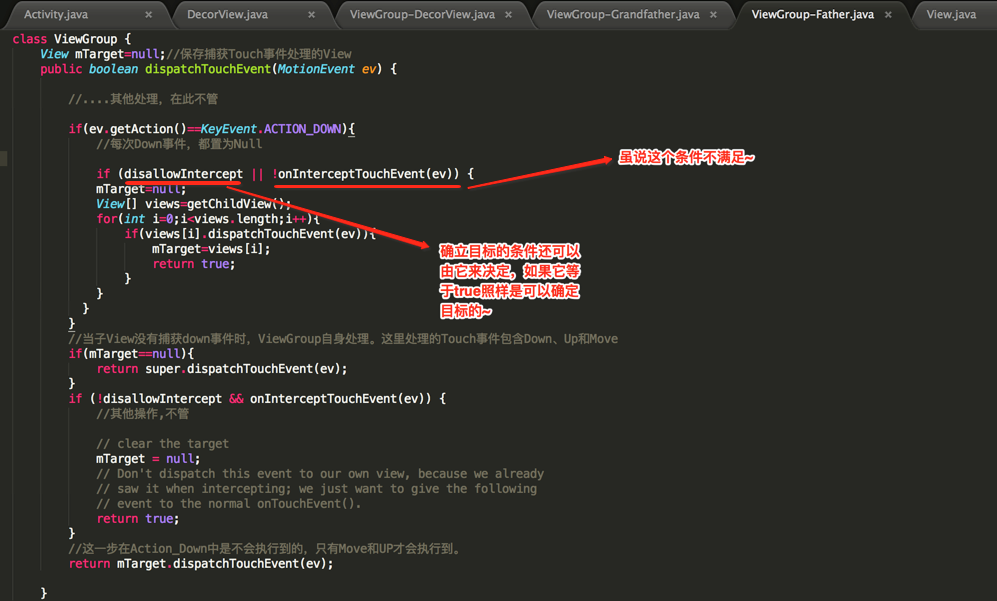The height and width of the screenshot is (601, 997).
Task: Click '!onInterceptTouchEvent(ev))' in the or-condition
Action: (366, 174)
